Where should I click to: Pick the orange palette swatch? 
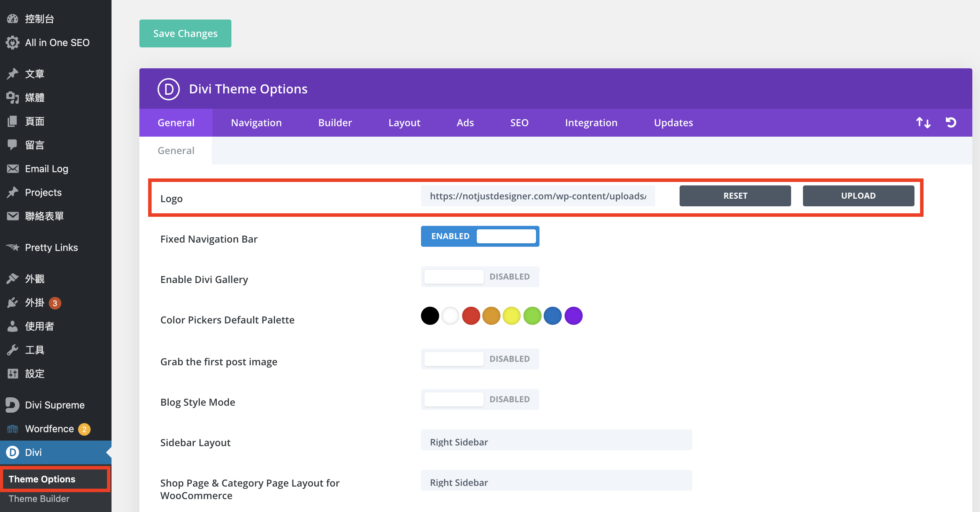coord(491,316)
